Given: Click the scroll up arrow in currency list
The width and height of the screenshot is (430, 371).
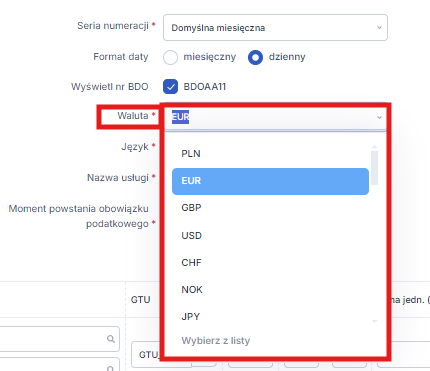Looking at the screenshot, I should (x=374, y=147).
